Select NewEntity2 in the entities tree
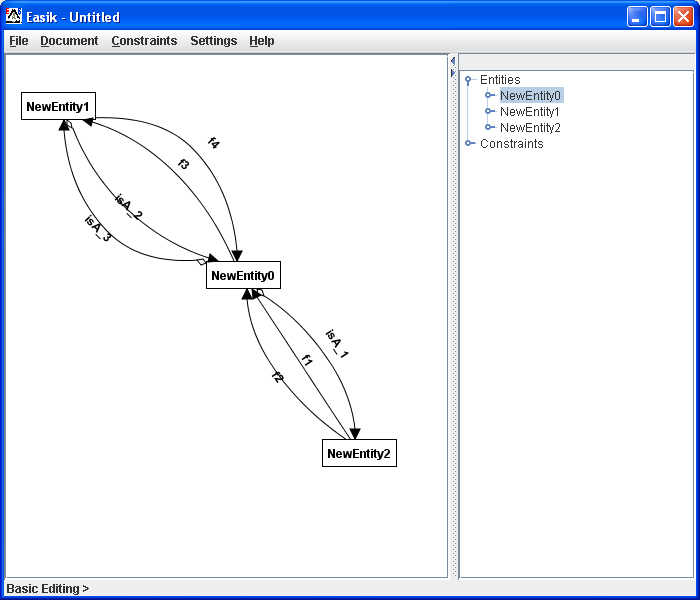700x600 pixels. [x=530, y=128]
